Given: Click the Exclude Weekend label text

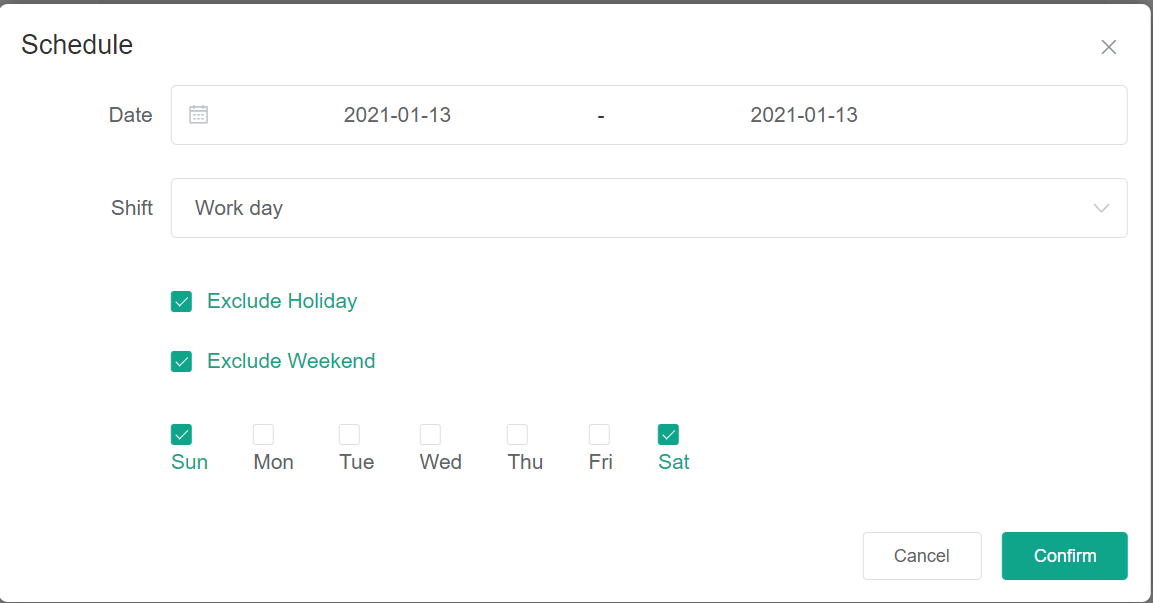Looking at the screenshot, I should tap(291, 361).
